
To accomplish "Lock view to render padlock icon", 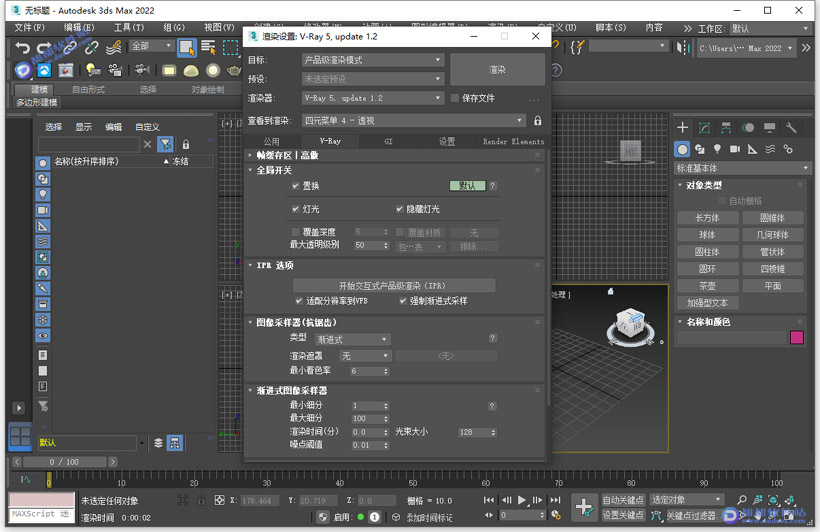I will coord(538,121).
